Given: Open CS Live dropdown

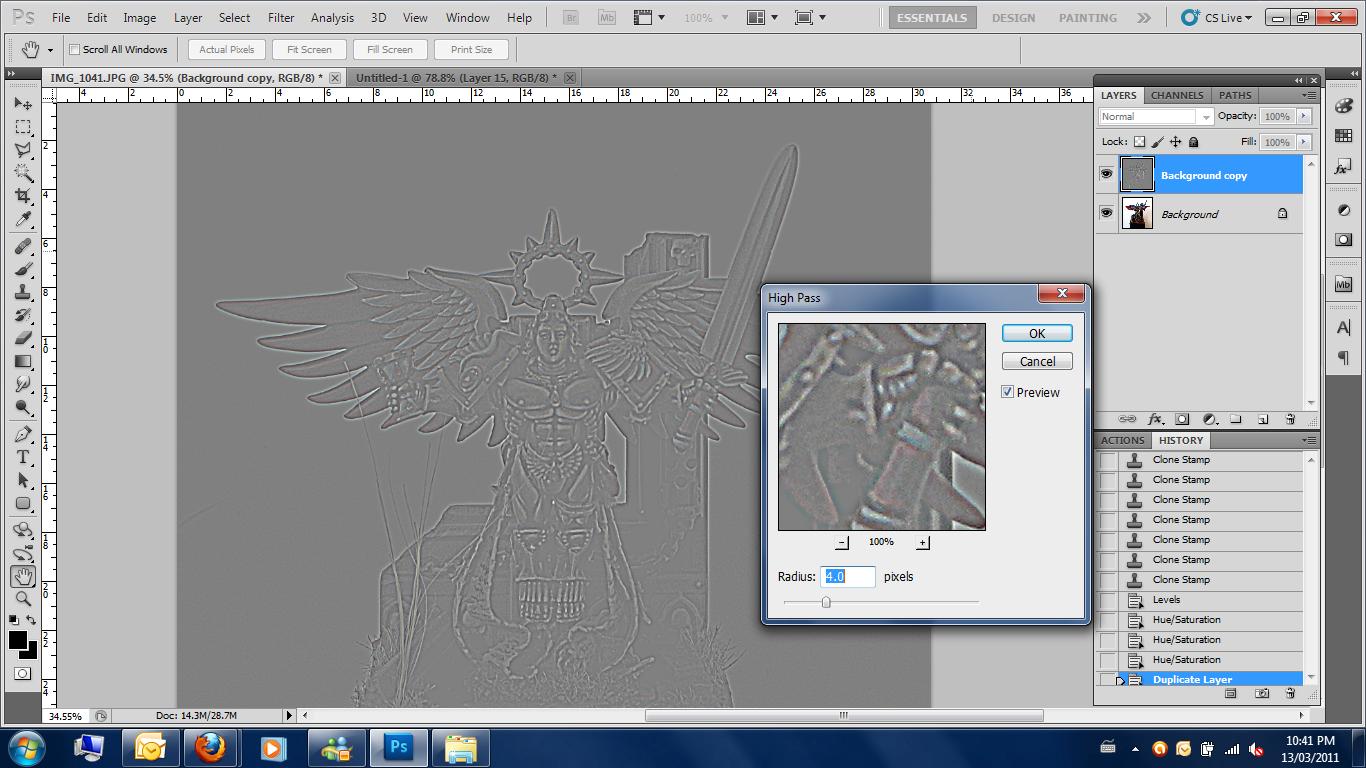Looking at the screenshot, I should (x=1217, y=17).
